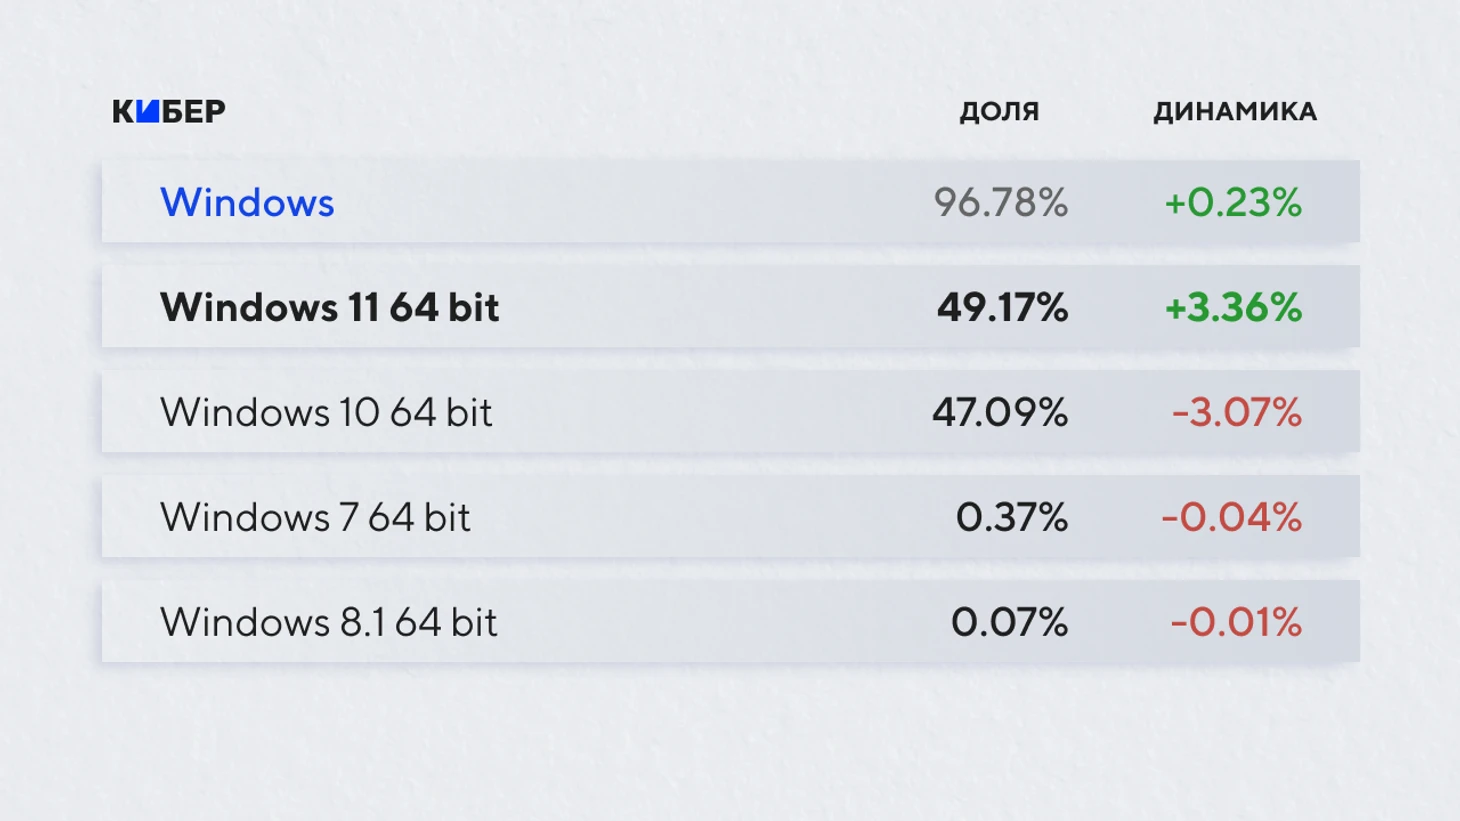Open the blue Windows category link
The width and height of the screenshot is (1460, 821).
pyautogui.click(x=247, y=203)
